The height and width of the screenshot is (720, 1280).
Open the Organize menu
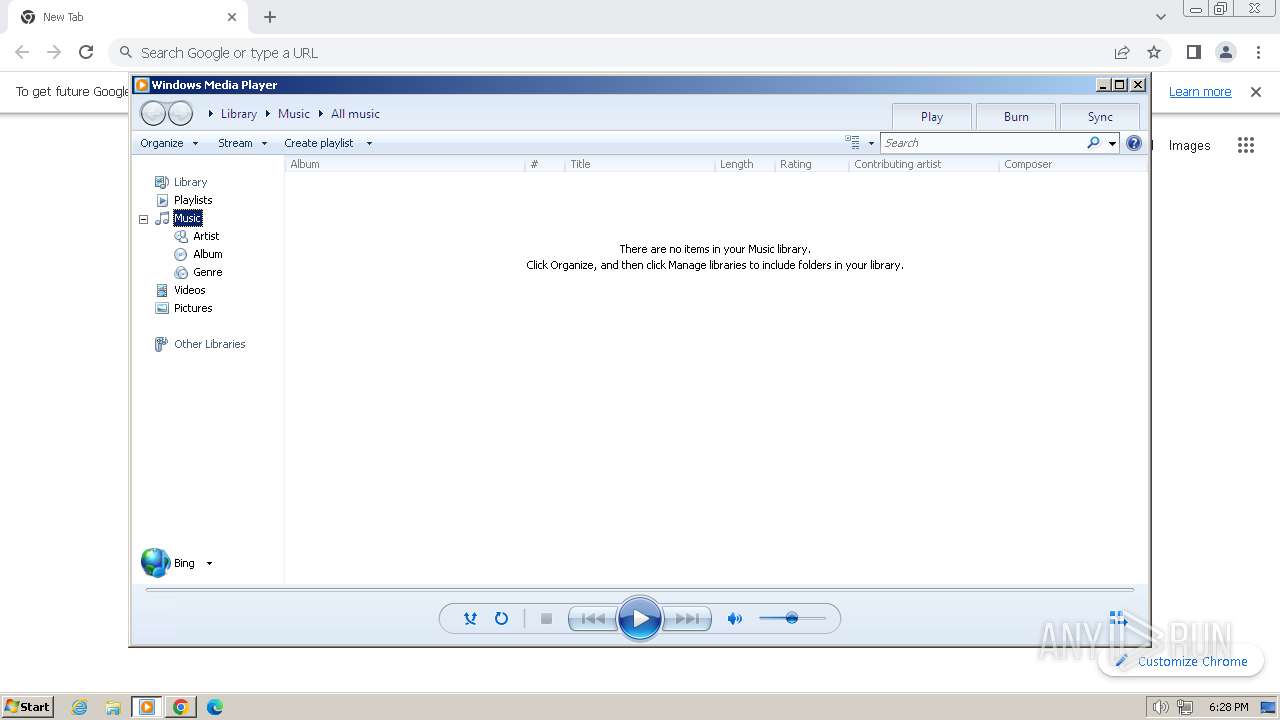tap(169, 143)
